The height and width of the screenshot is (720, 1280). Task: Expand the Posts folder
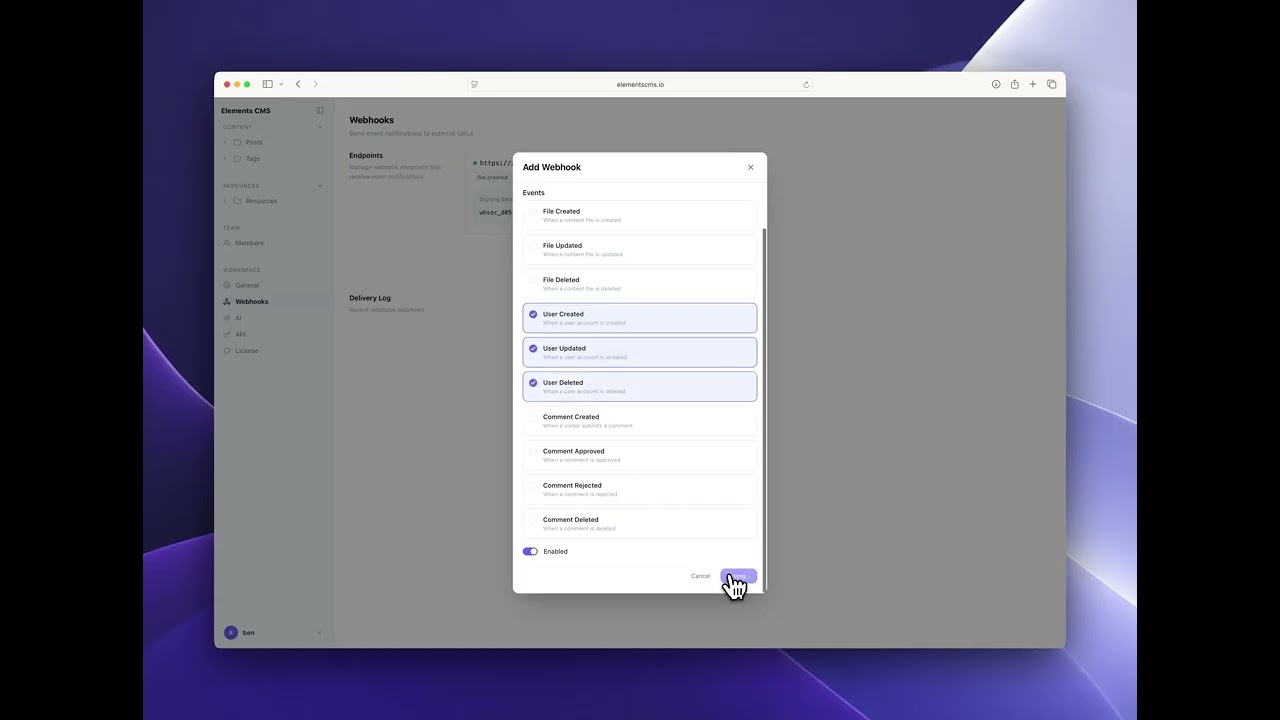tap(225, 142)
